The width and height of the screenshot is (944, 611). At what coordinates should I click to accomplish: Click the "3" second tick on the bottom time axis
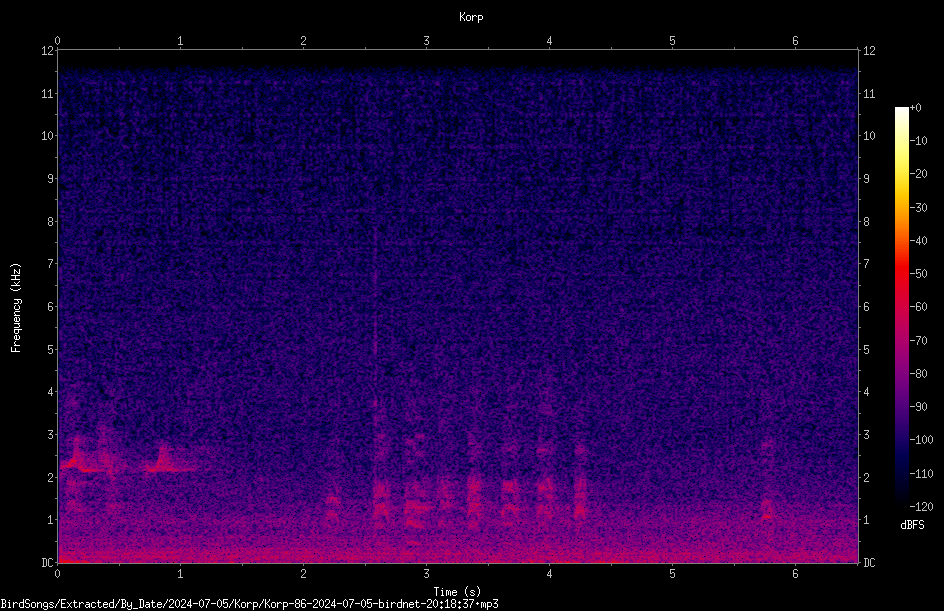426,574
